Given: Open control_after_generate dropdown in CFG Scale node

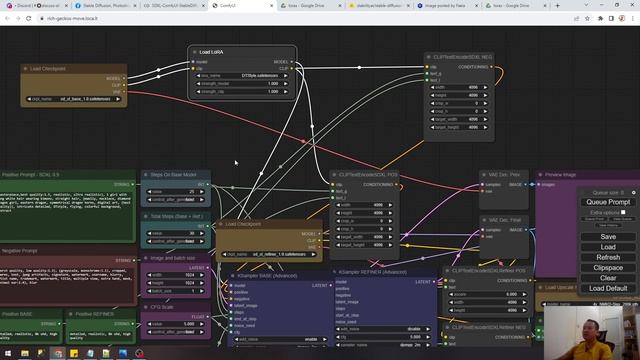Looking at the screenshot, I should pos(176,332).
